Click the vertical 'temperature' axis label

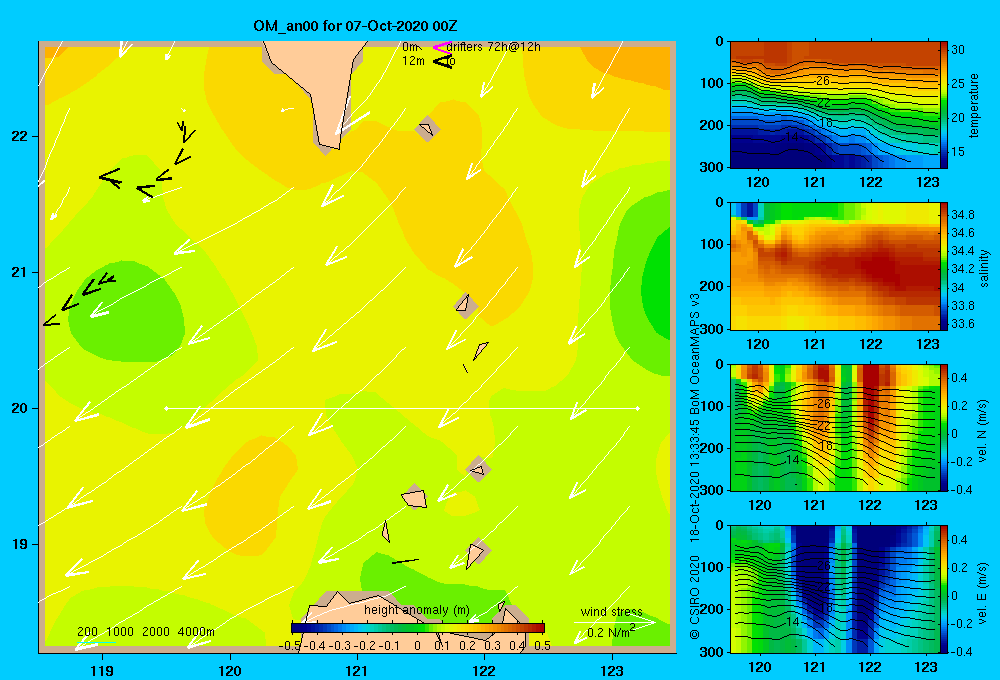974,106
